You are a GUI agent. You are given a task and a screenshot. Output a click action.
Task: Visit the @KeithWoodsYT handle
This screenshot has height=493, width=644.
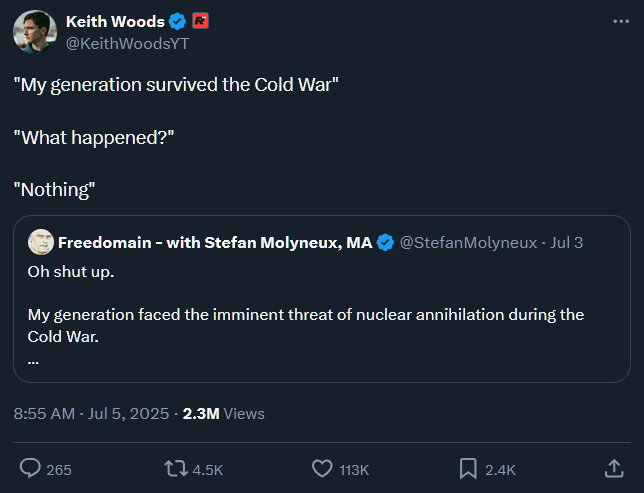pos(128,44)
